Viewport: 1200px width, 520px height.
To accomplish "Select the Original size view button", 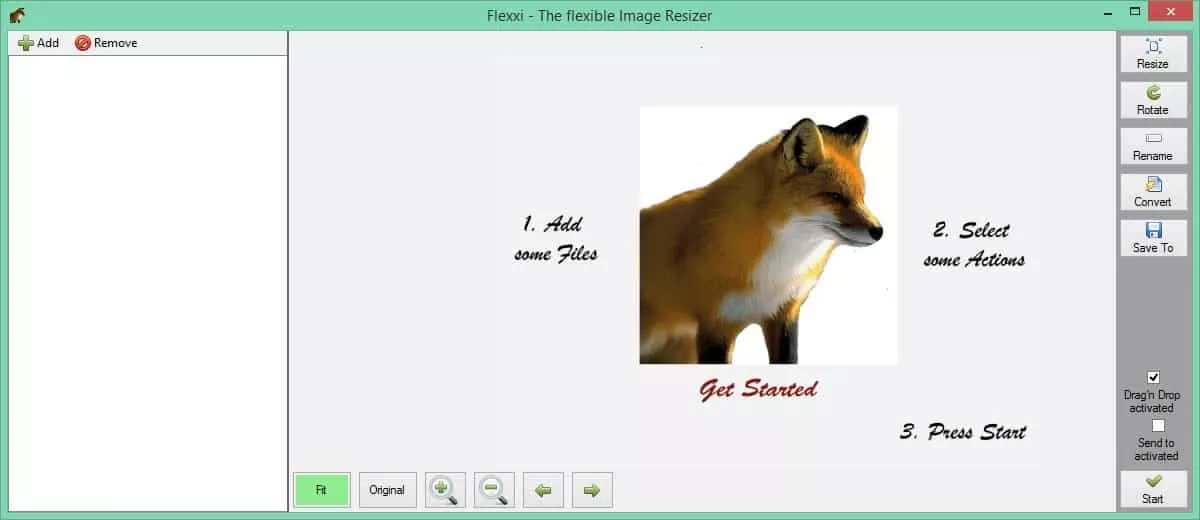I will [x=388, y=490].
